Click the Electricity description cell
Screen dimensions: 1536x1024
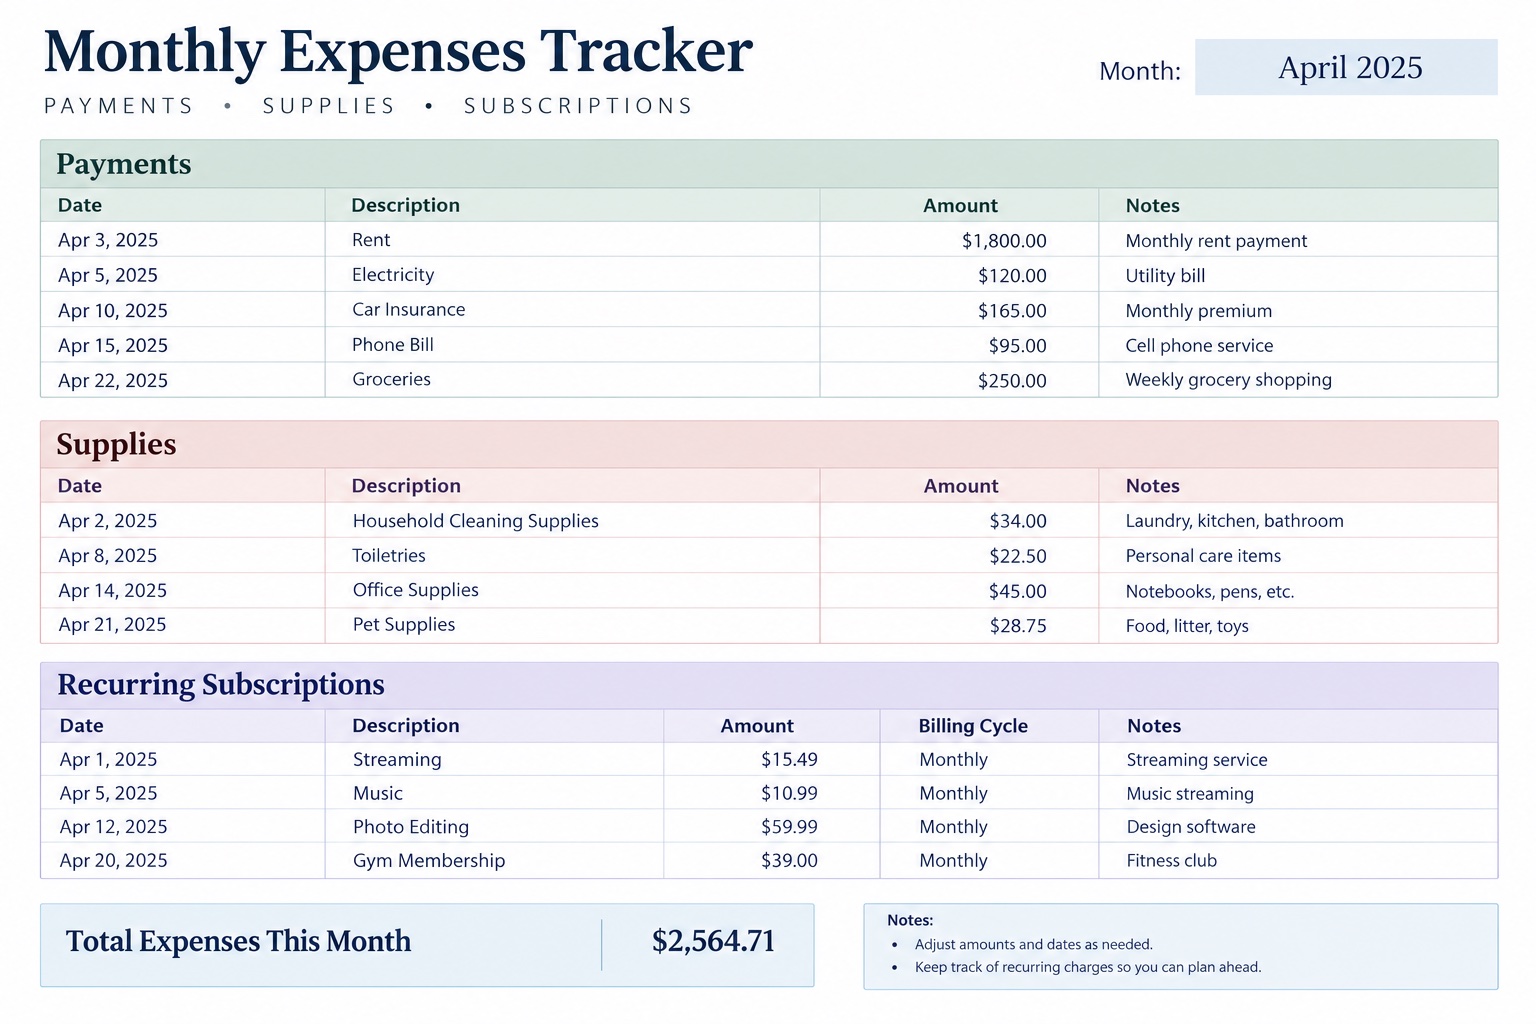pyautogui.click(x=572, y=275)
